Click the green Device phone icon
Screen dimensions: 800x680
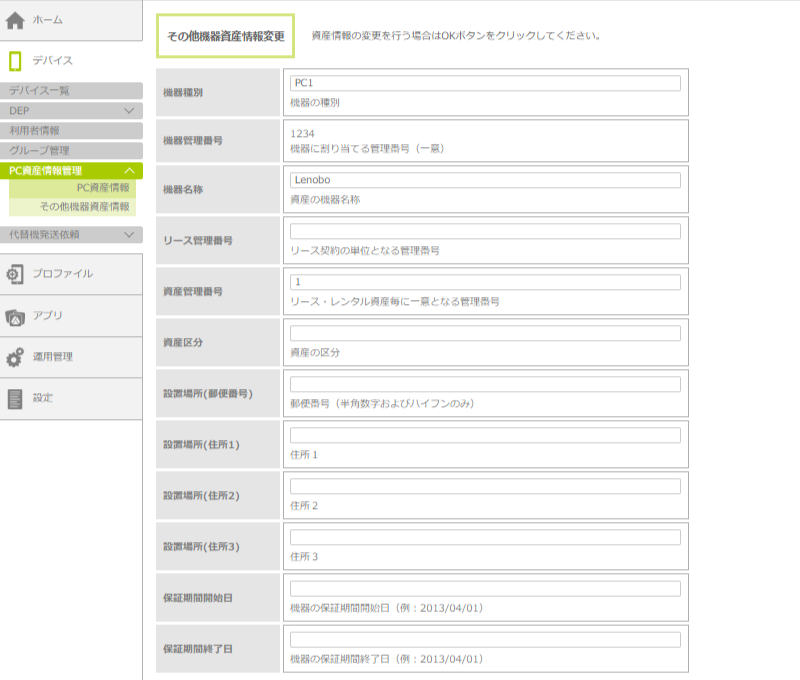click(15, 61)
